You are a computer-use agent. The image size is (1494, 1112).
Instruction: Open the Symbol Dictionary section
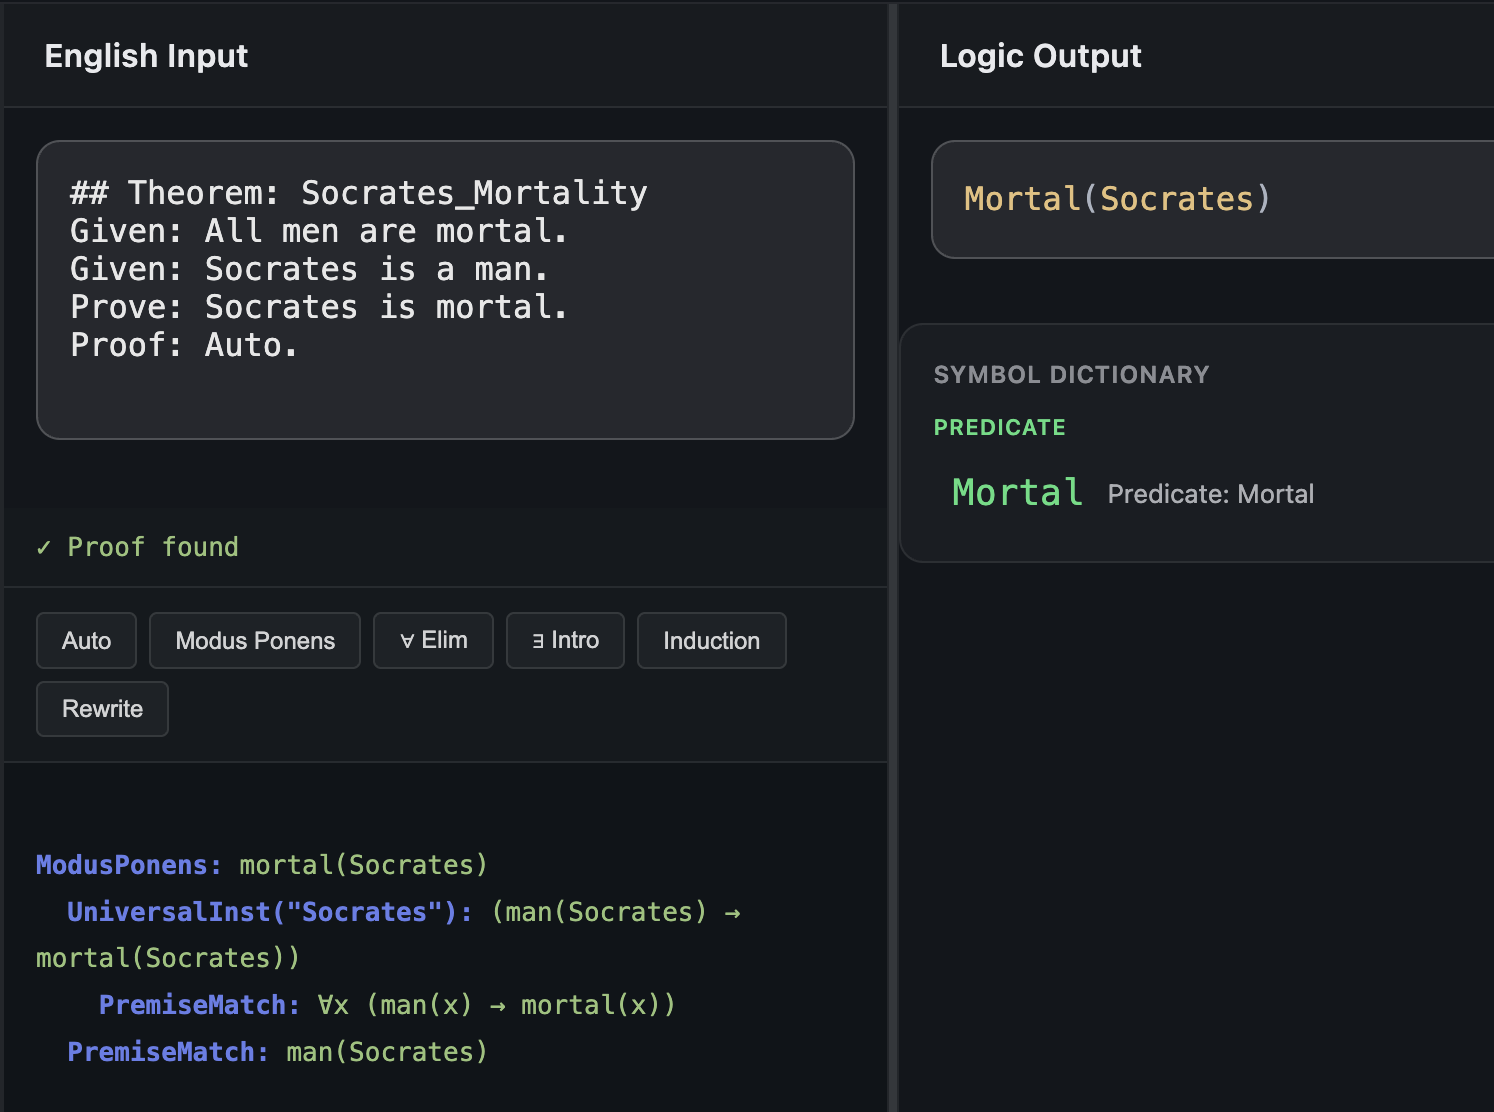pos(1071,374)
